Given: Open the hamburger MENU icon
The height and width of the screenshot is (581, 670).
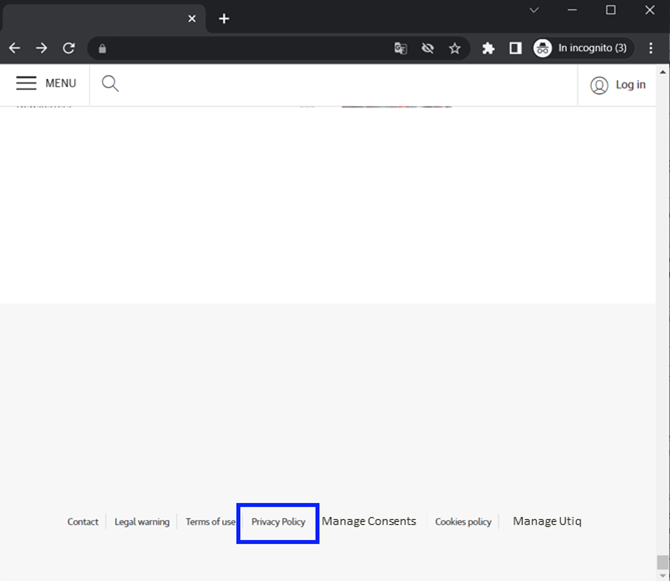Looking at the screenshot, I should tap(27, 83).
